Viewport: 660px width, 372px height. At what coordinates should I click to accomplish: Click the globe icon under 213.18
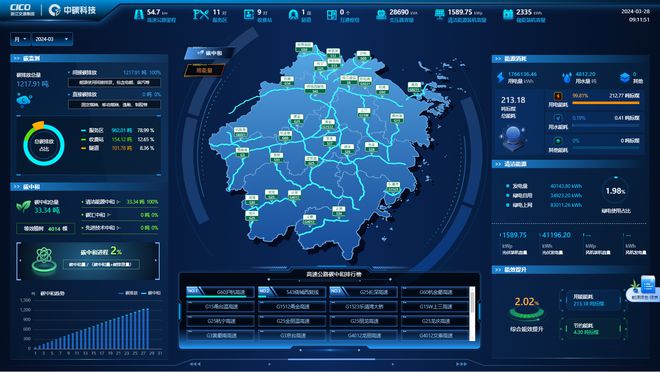(513, 137)
